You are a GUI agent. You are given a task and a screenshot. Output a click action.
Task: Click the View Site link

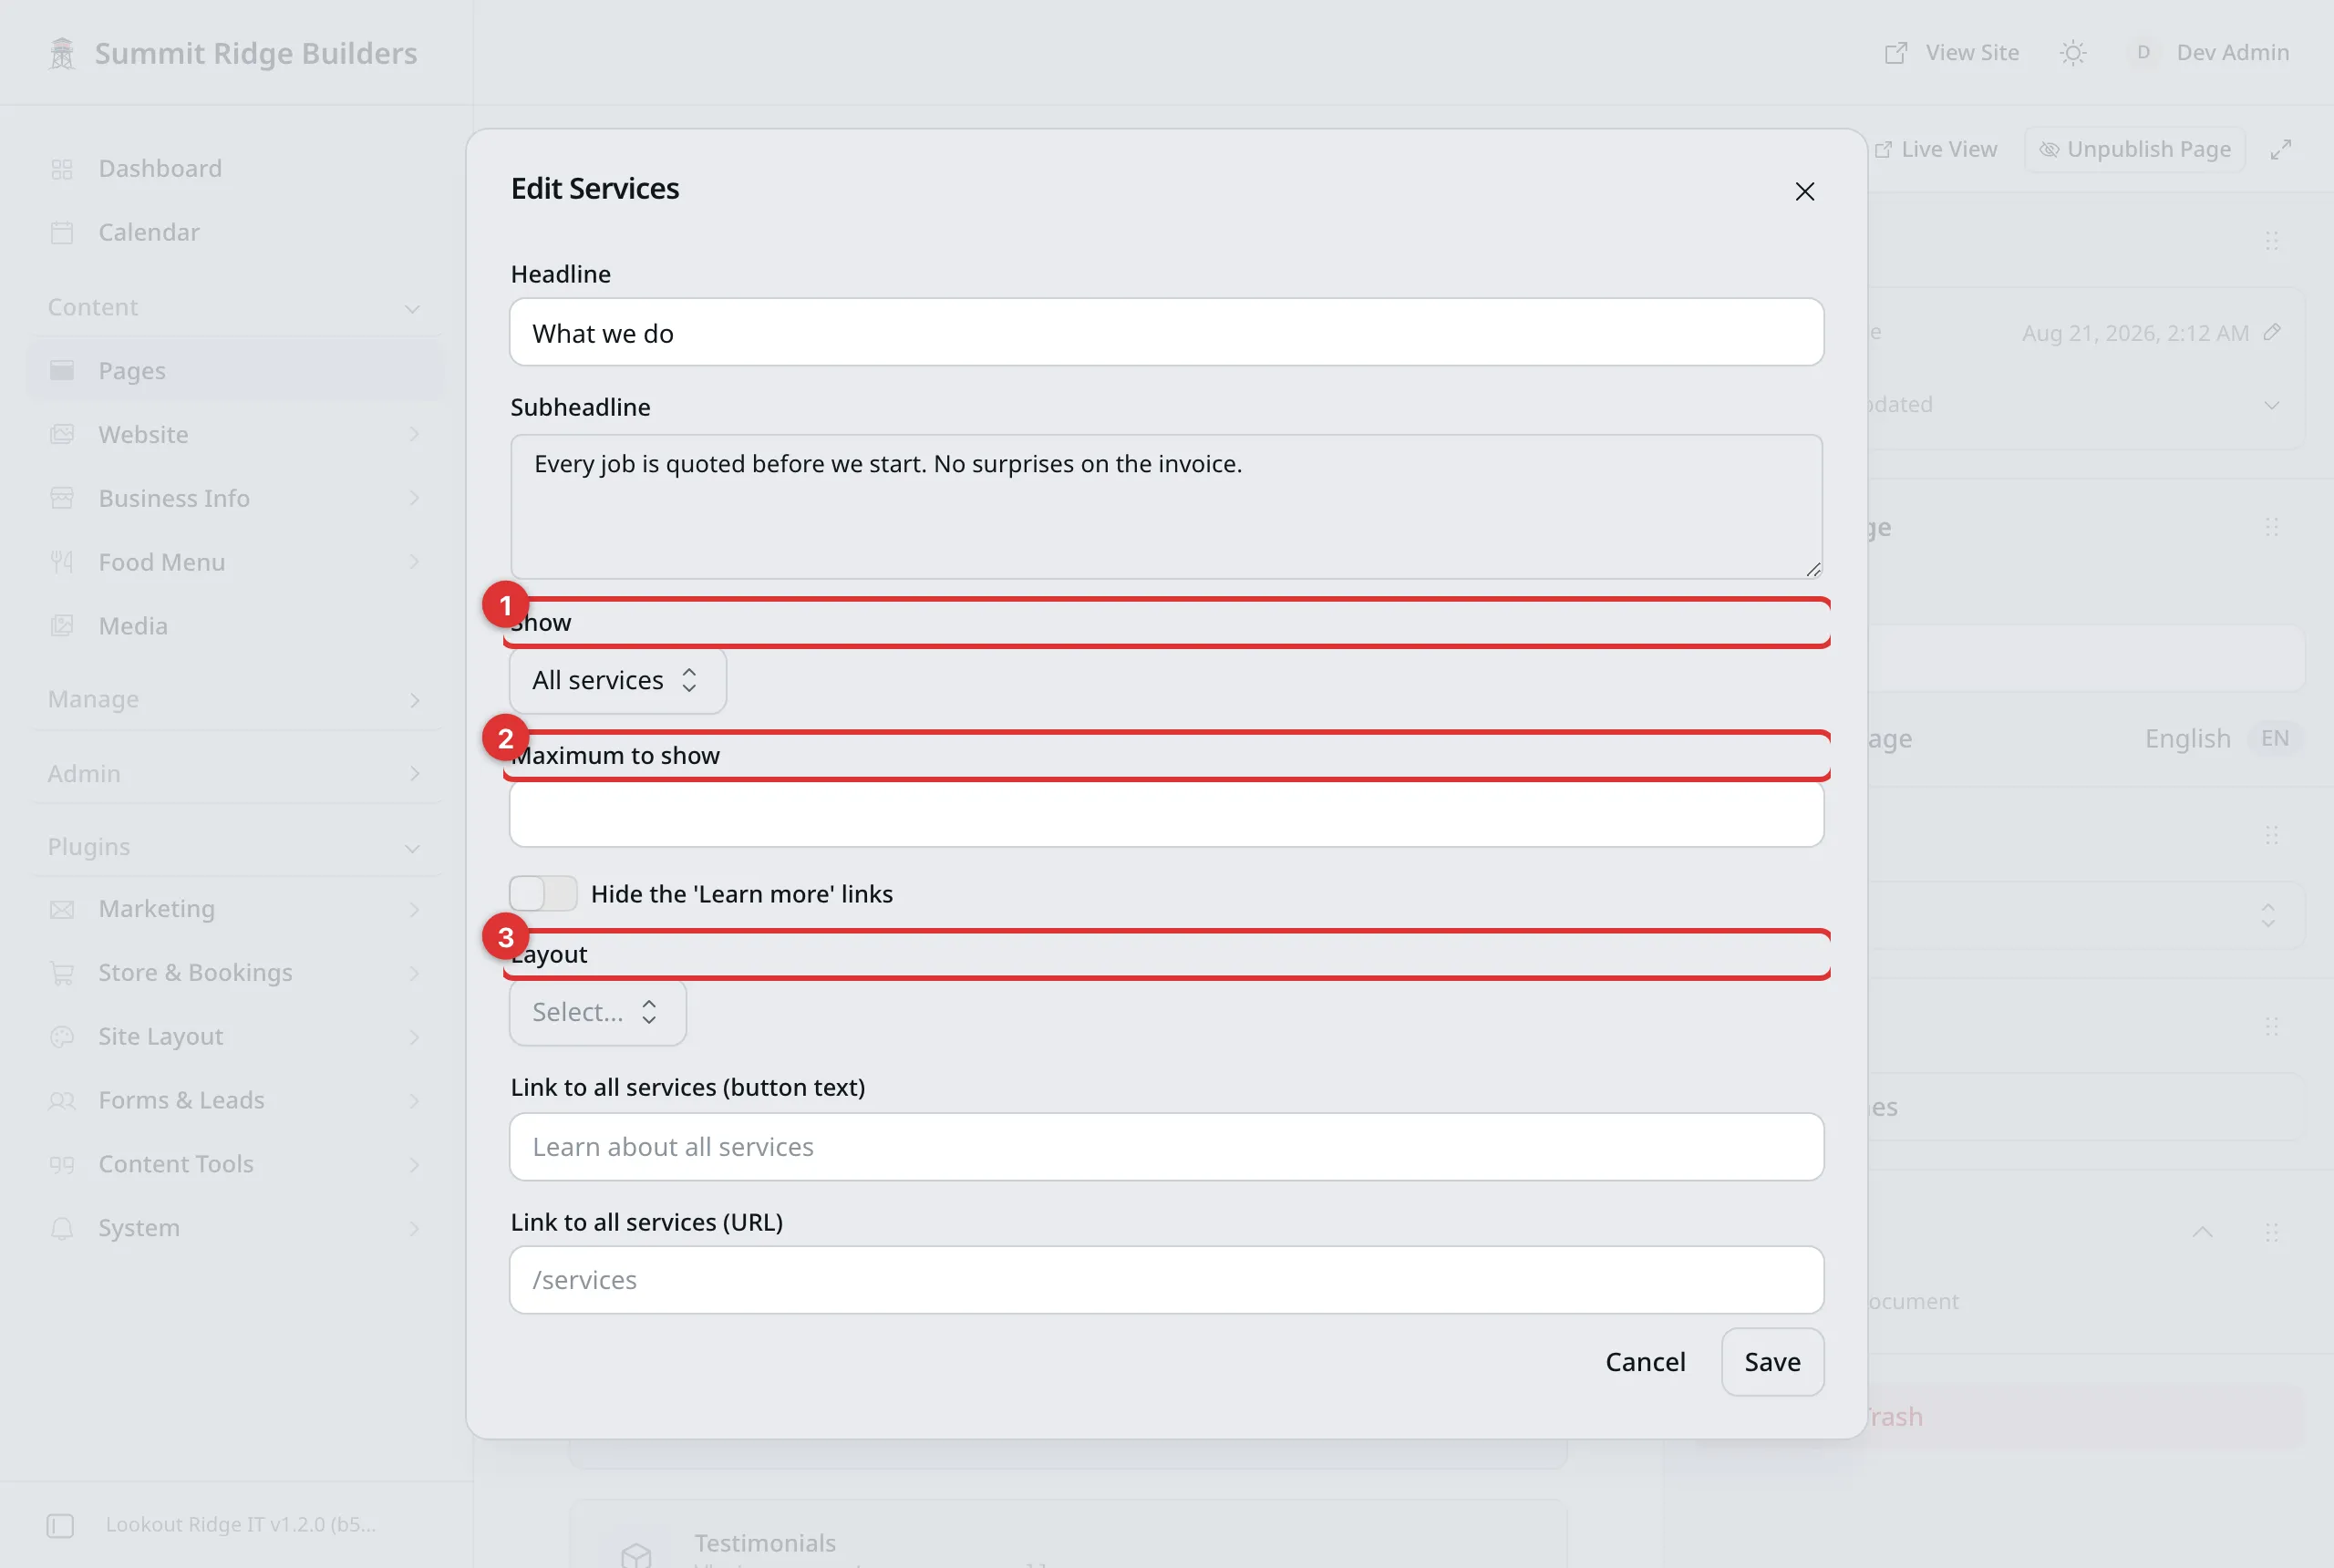[x=1952, y=52]
